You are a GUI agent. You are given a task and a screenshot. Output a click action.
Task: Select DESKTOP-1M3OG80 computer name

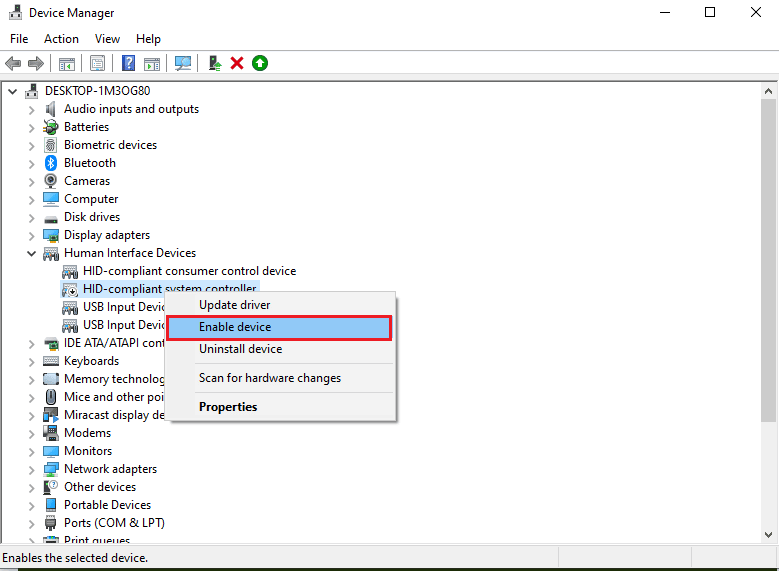coord(97,91)
